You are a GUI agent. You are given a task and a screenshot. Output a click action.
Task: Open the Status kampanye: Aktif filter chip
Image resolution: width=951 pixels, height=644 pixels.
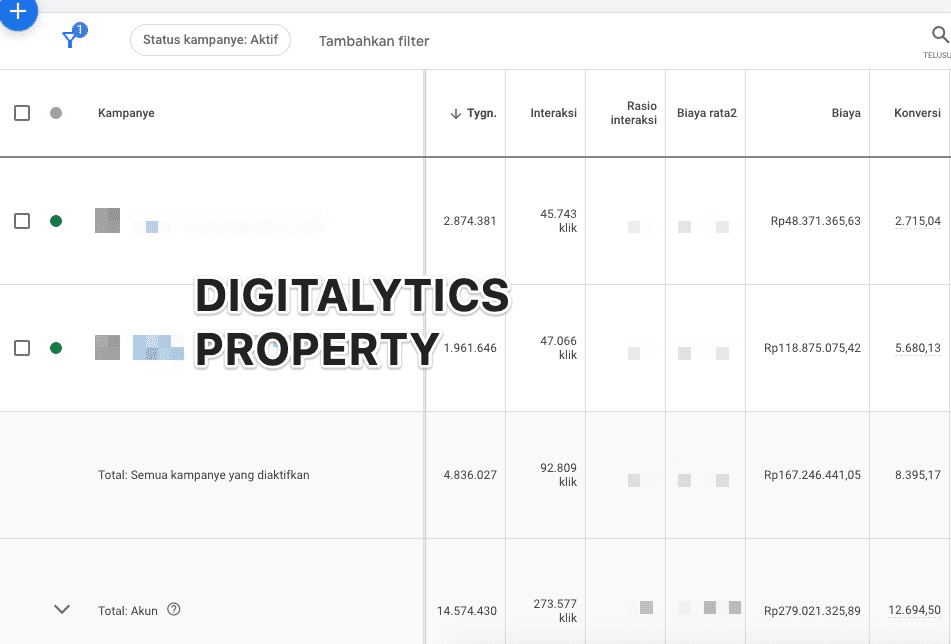pos(210,40)
